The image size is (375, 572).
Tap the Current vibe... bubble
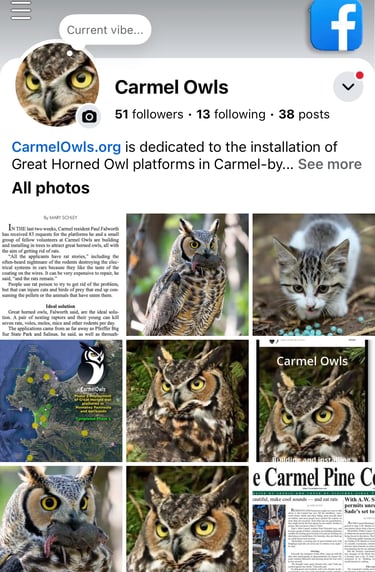click(105, 30)
